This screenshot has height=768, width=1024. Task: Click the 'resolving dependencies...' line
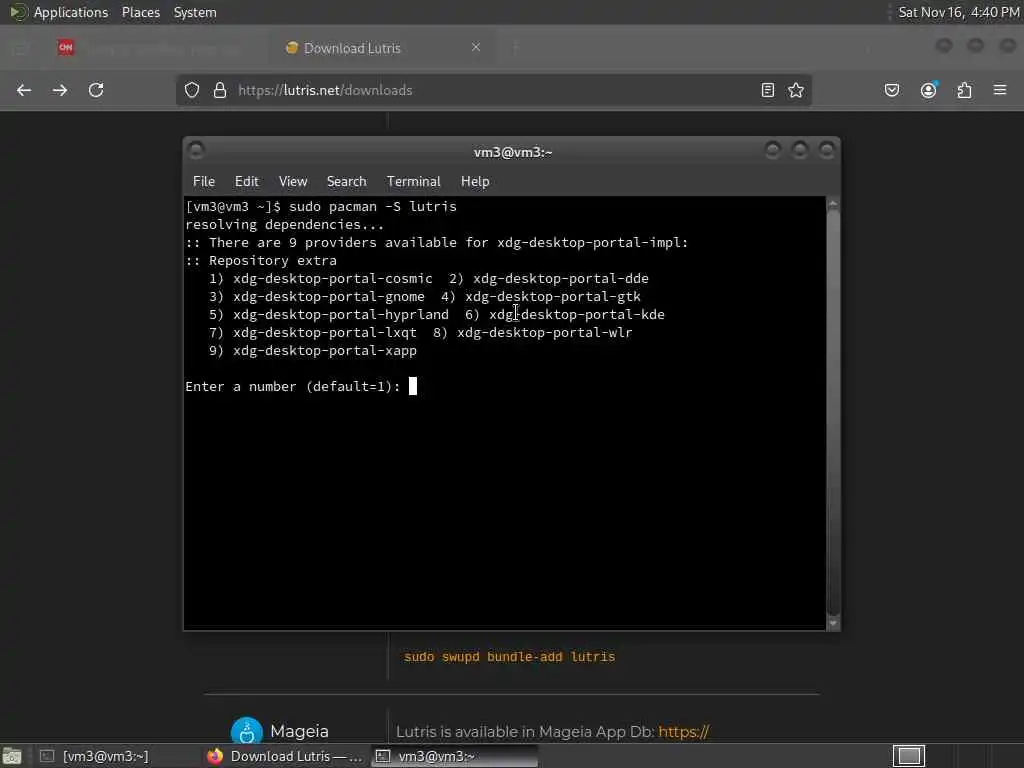click(x=285, y=225)
